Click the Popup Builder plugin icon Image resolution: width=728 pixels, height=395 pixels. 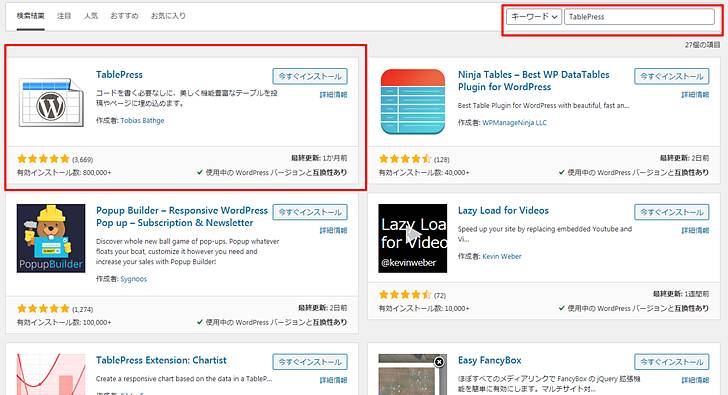[x=51, y=238]
